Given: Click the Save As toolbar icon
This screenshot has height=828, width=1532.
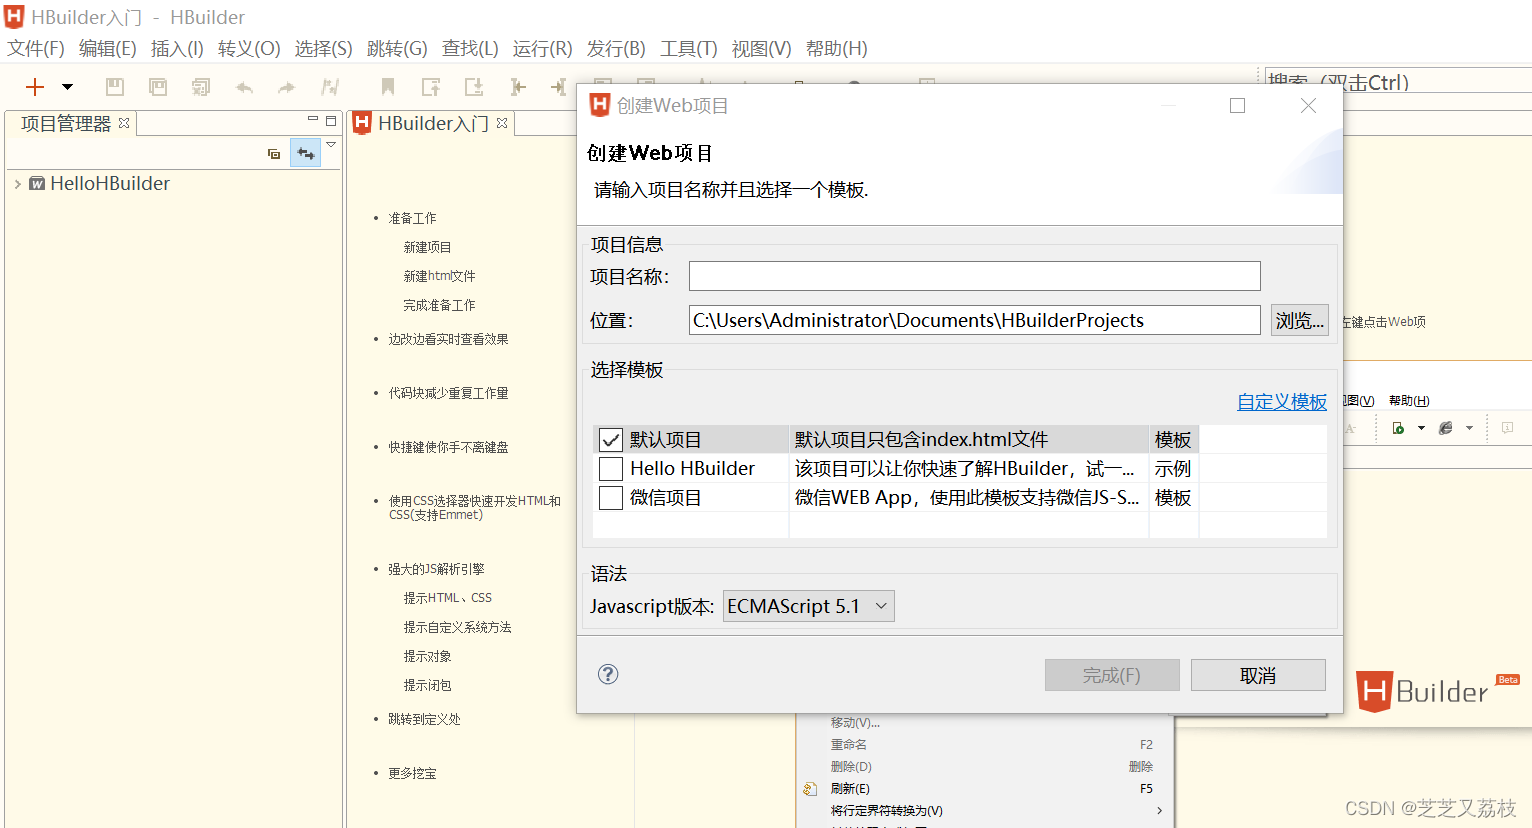Looking at the screenshot, I should (158, 87).
